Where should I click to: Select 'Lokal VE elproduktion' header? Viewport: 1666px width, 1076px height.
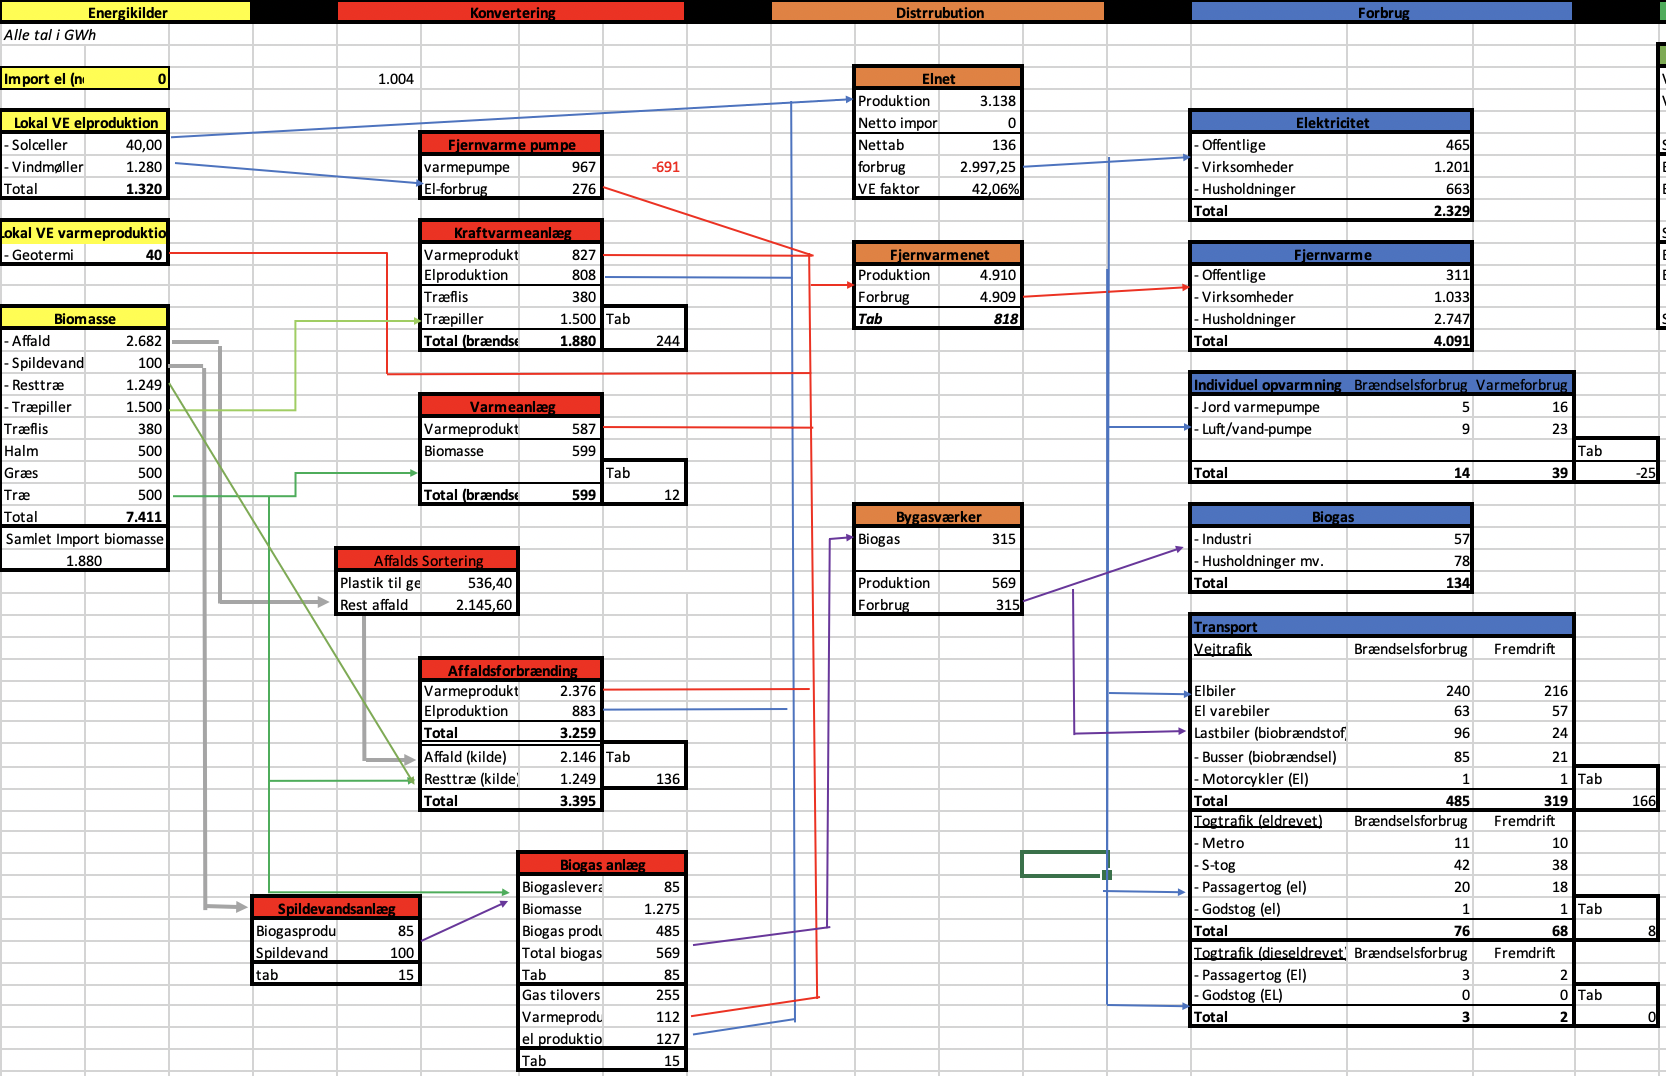pyautogui.click(x=85, y=122)
